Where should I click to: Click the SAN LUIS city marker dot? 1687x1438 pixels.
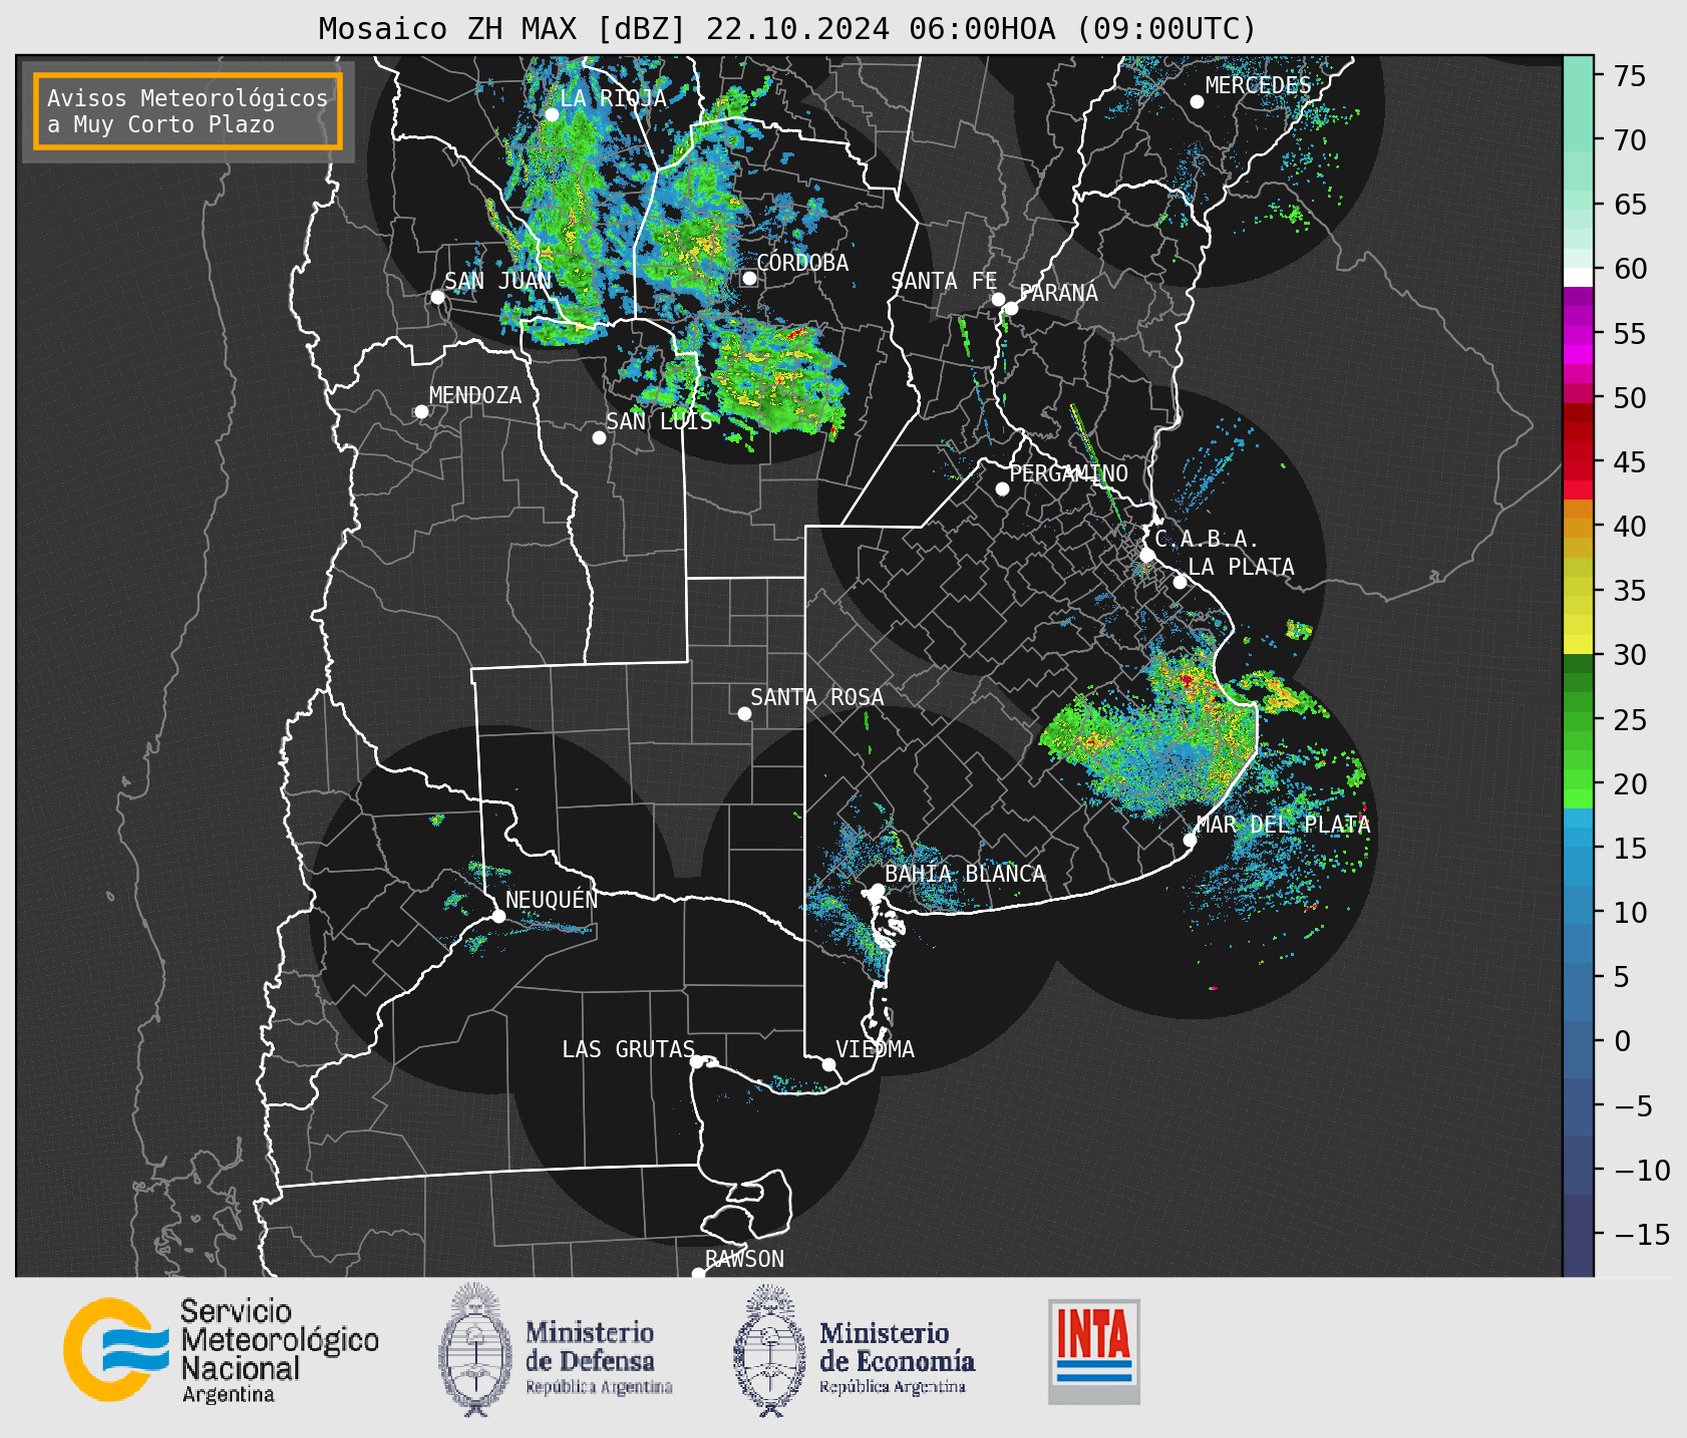(599, 438)
